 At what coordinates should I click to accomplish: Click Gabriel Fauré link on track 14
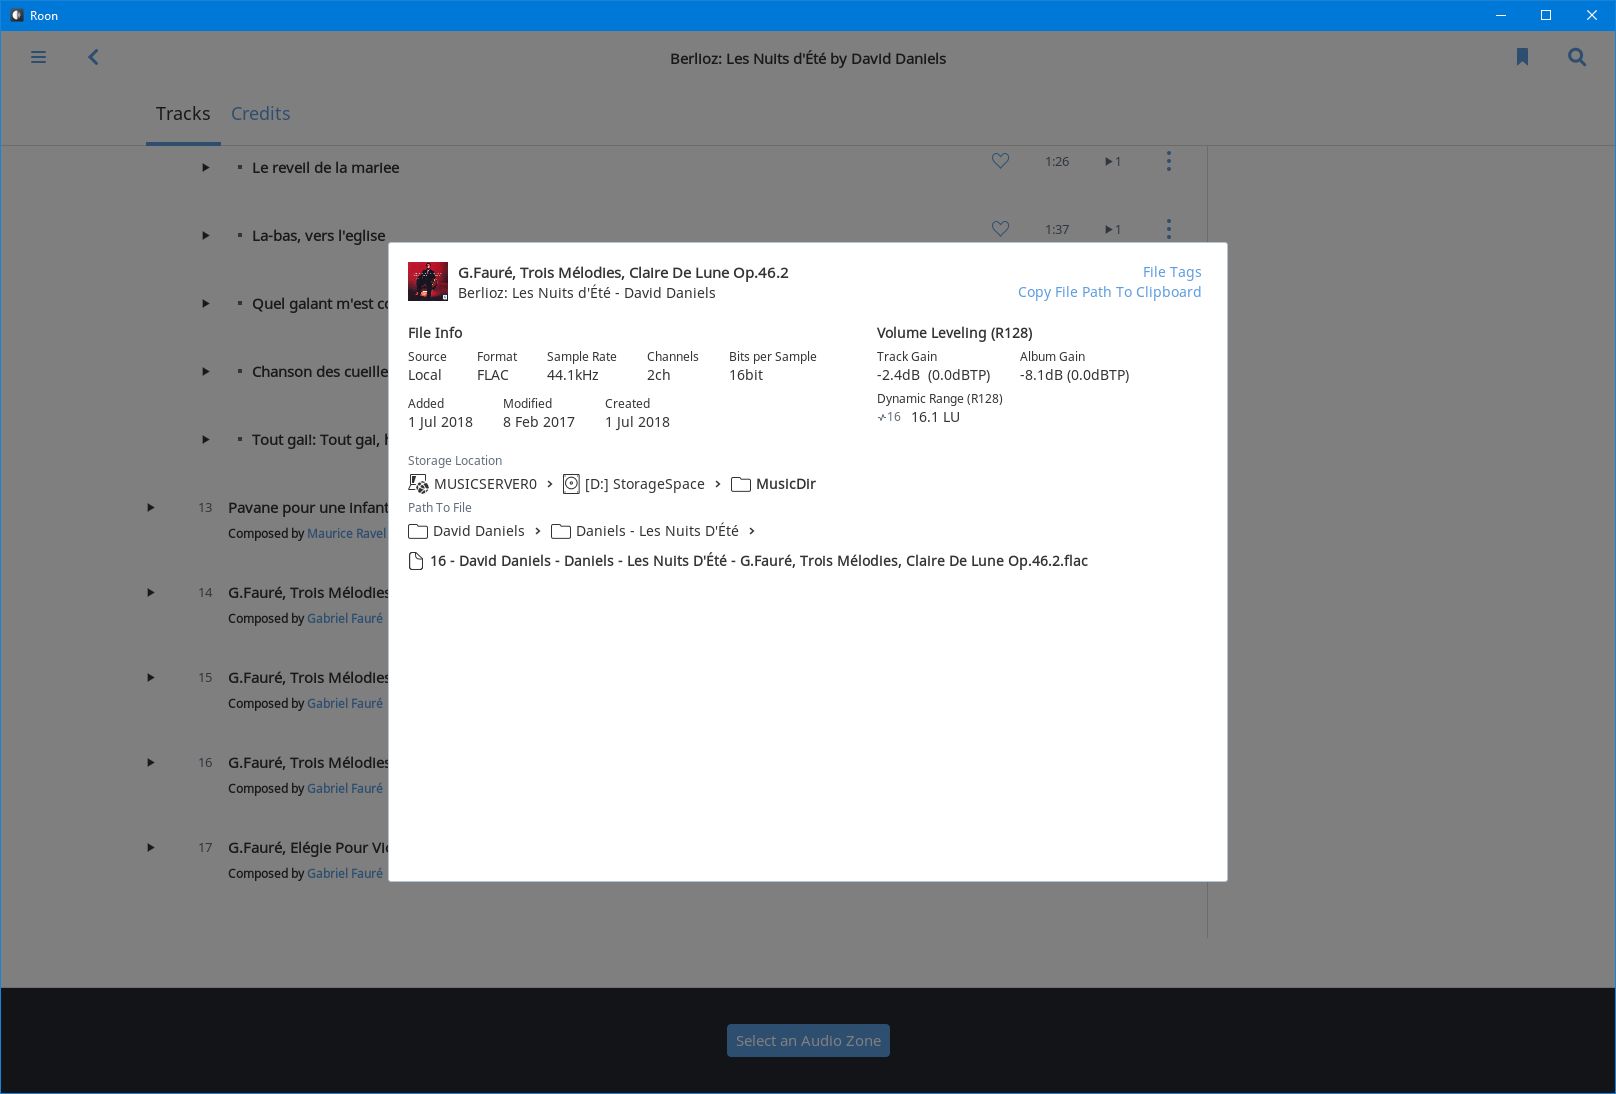345,619
